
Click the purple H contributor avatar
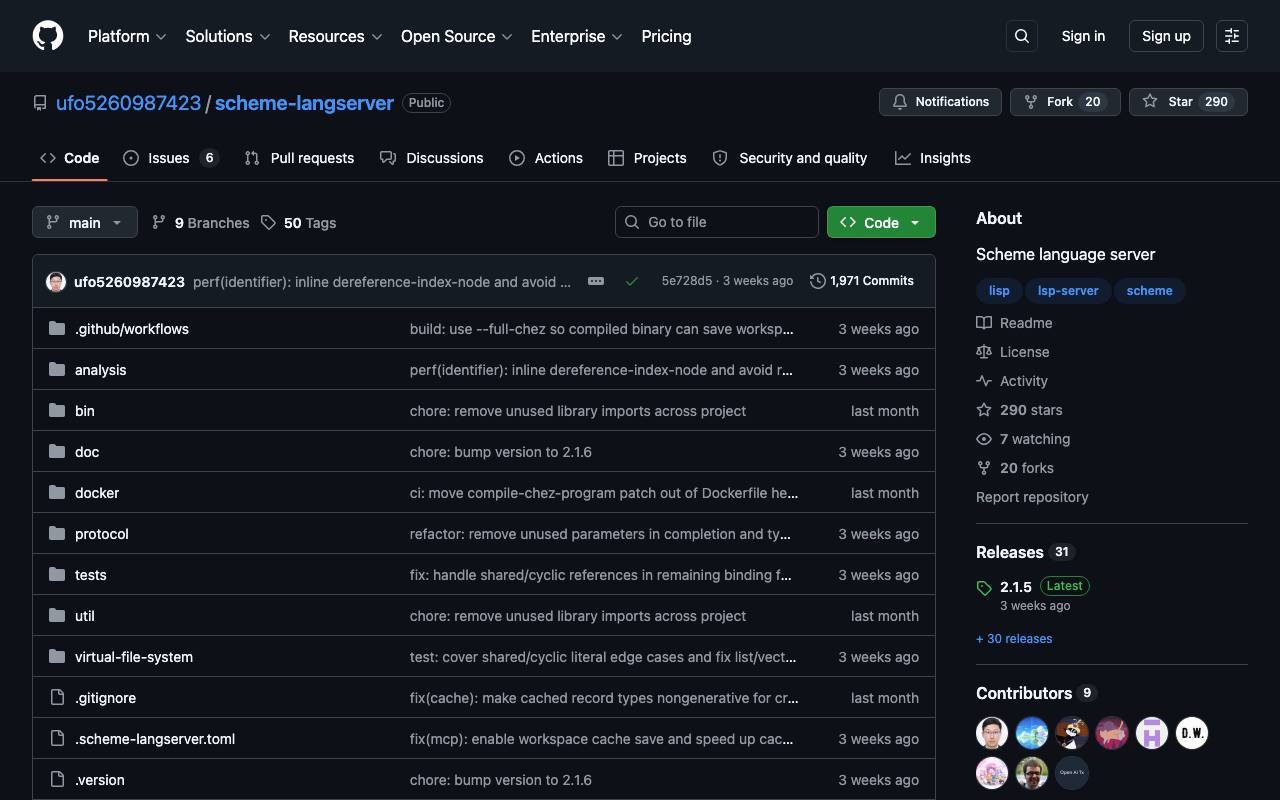pyautogui.click(x=1152, y=733)
